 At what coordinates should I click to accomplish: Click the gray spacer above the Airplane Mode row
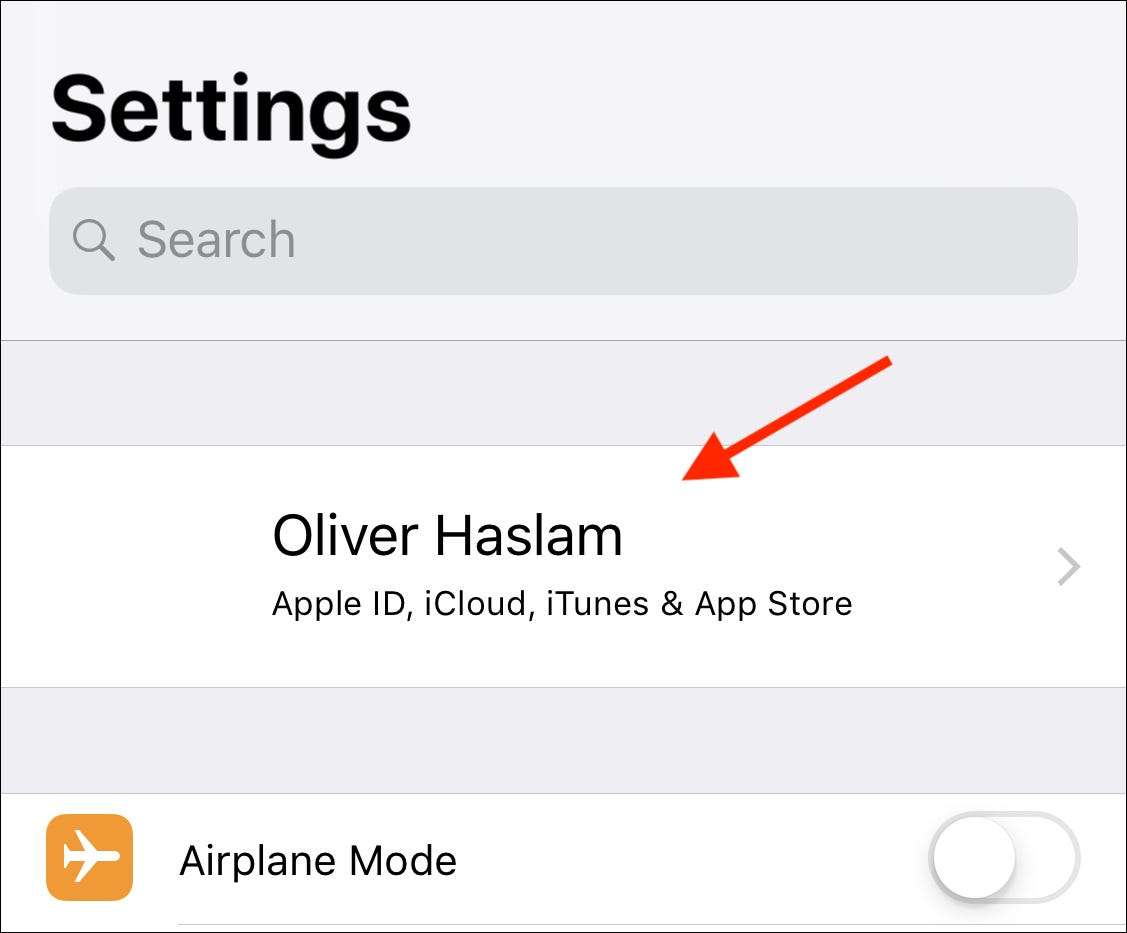(563, 740)
